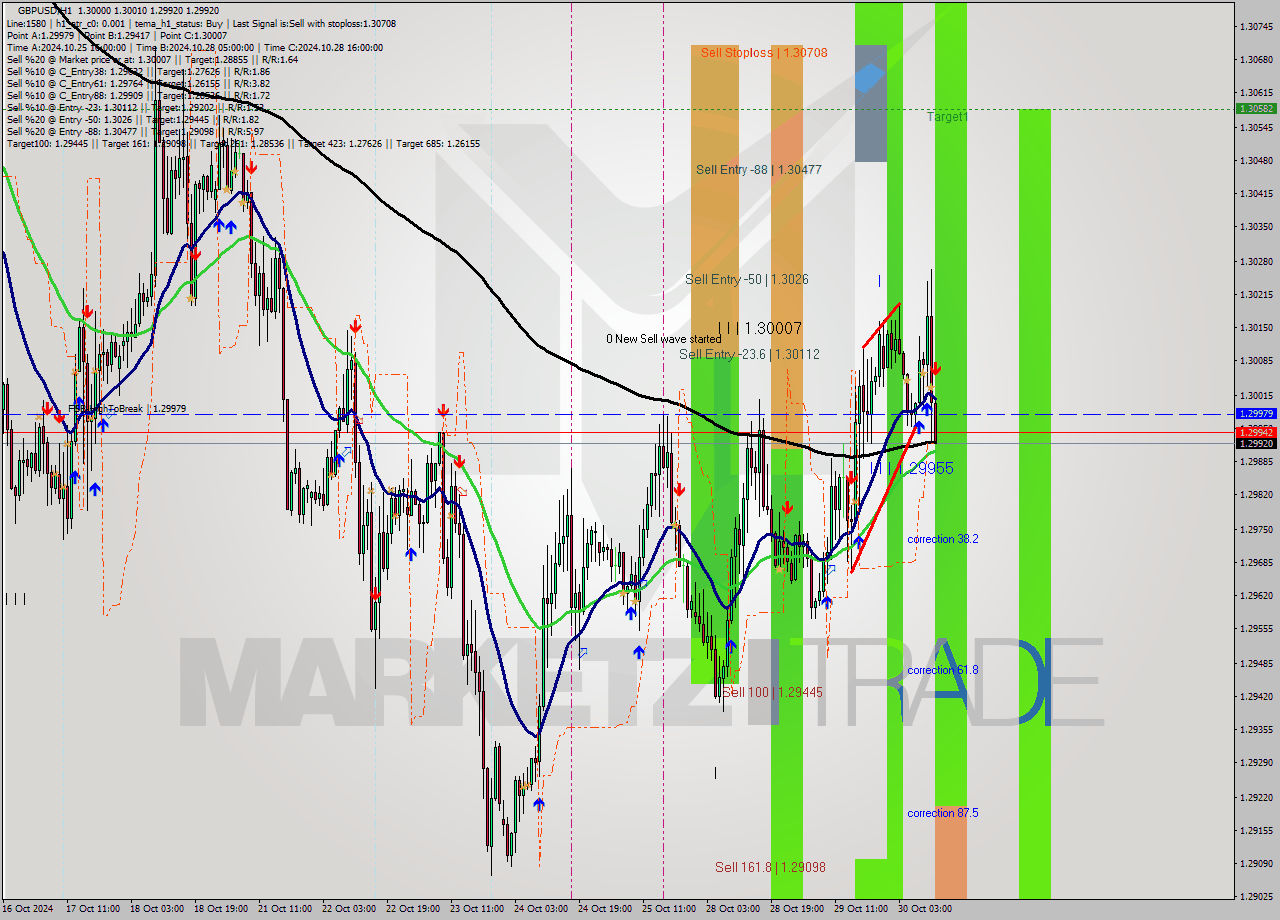1280x920 pixels.
Task: Click the '25 Oct 11:00' time axis label
Action: tap(668, 909)
